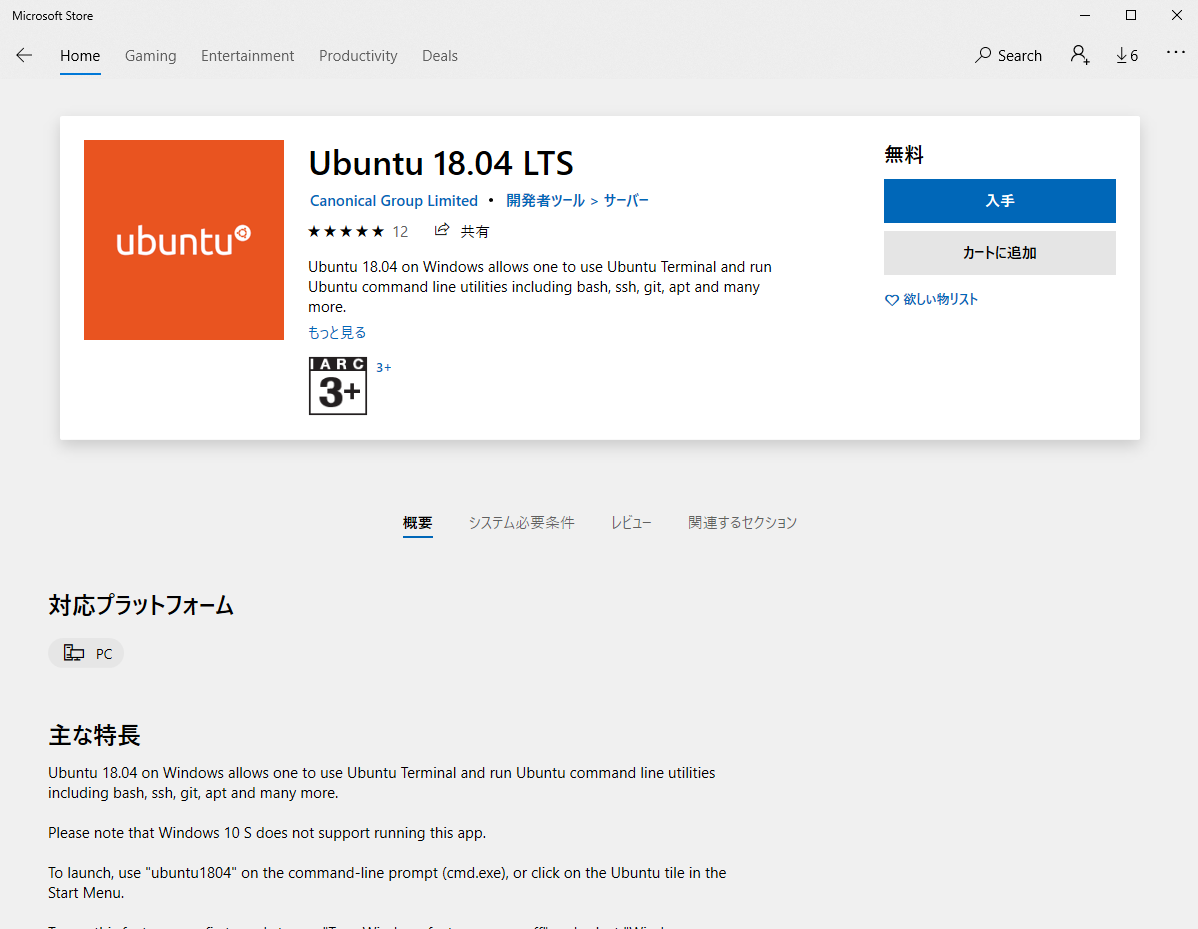Click the orange Ubuntu app logo

(184, 240)
